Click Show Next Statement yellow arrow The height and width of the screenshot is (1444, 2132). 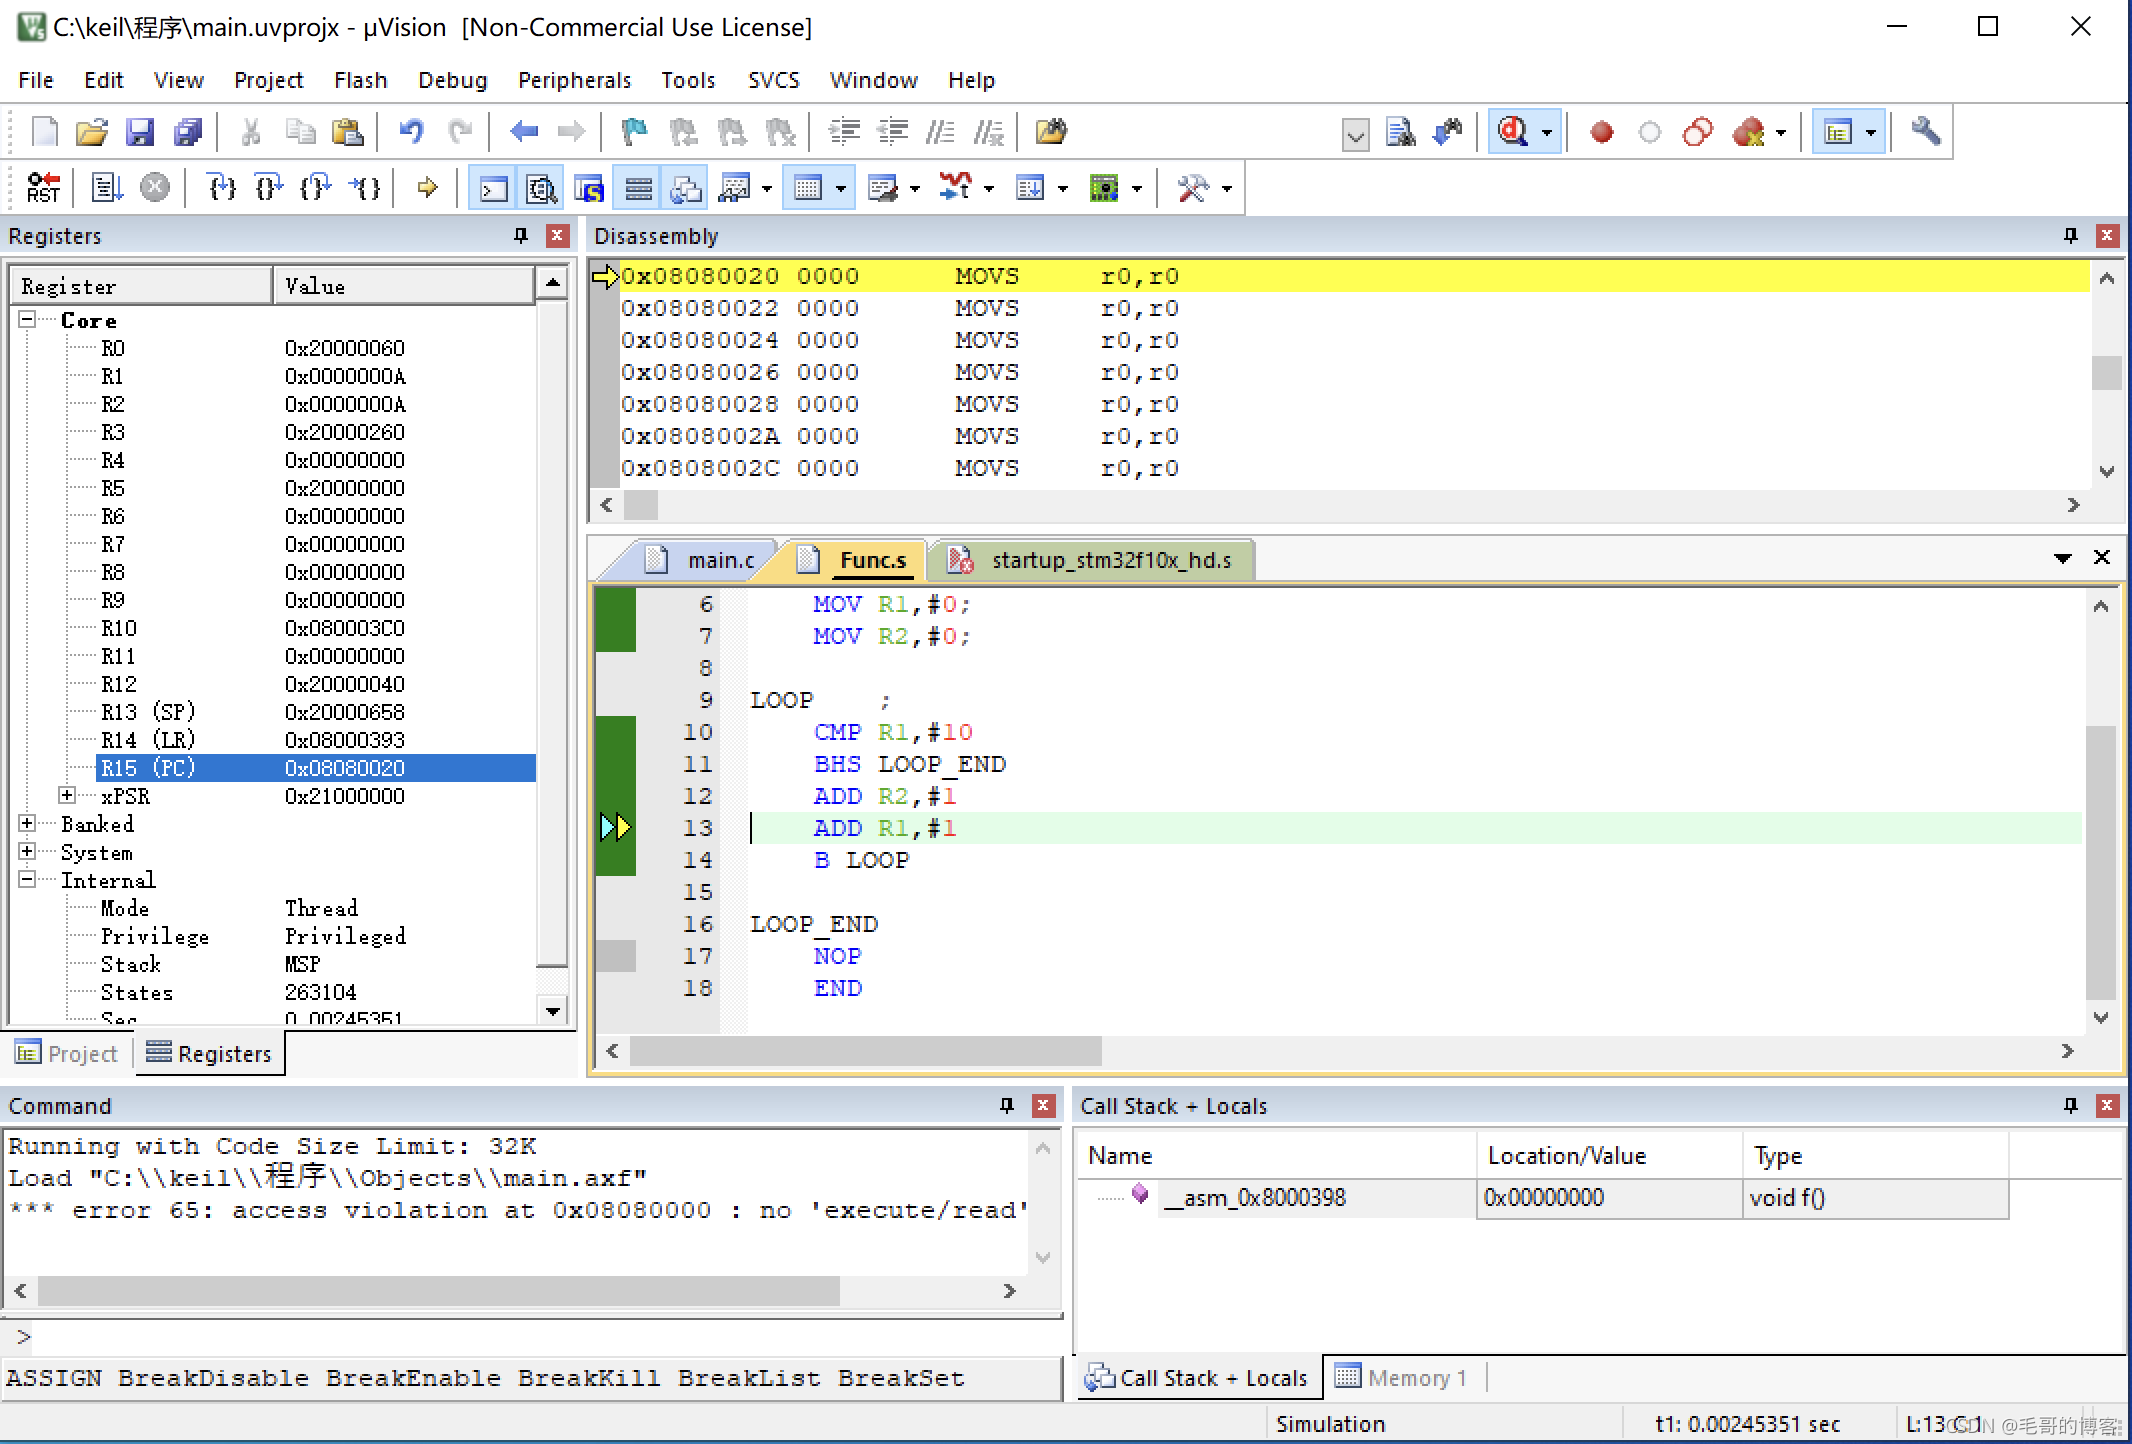tap(427, 188)
